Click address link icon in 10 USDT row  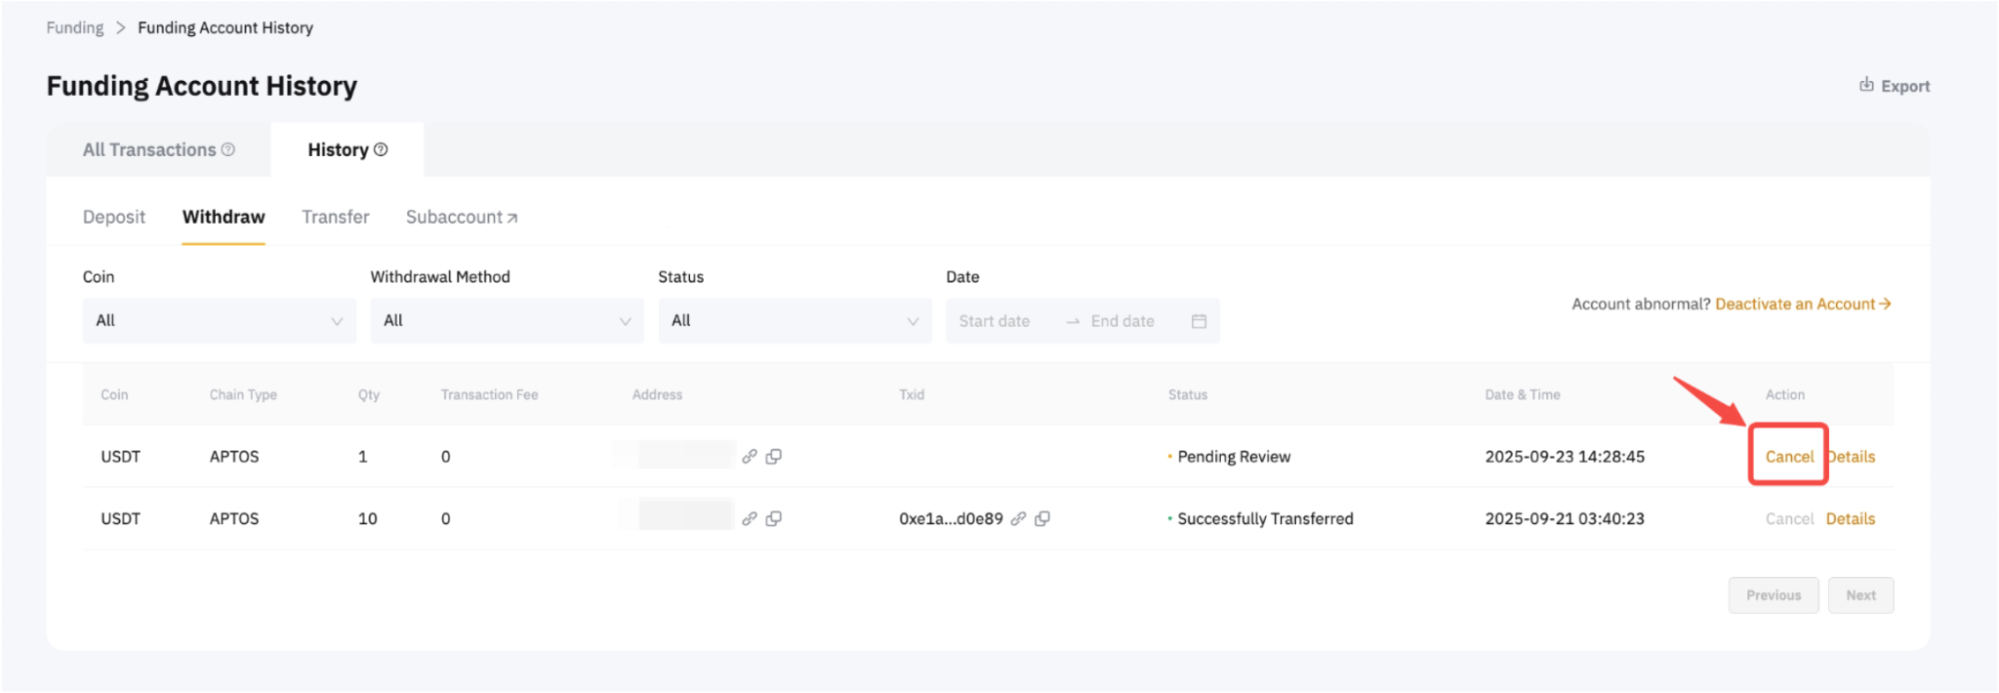[x=749, y=518]
